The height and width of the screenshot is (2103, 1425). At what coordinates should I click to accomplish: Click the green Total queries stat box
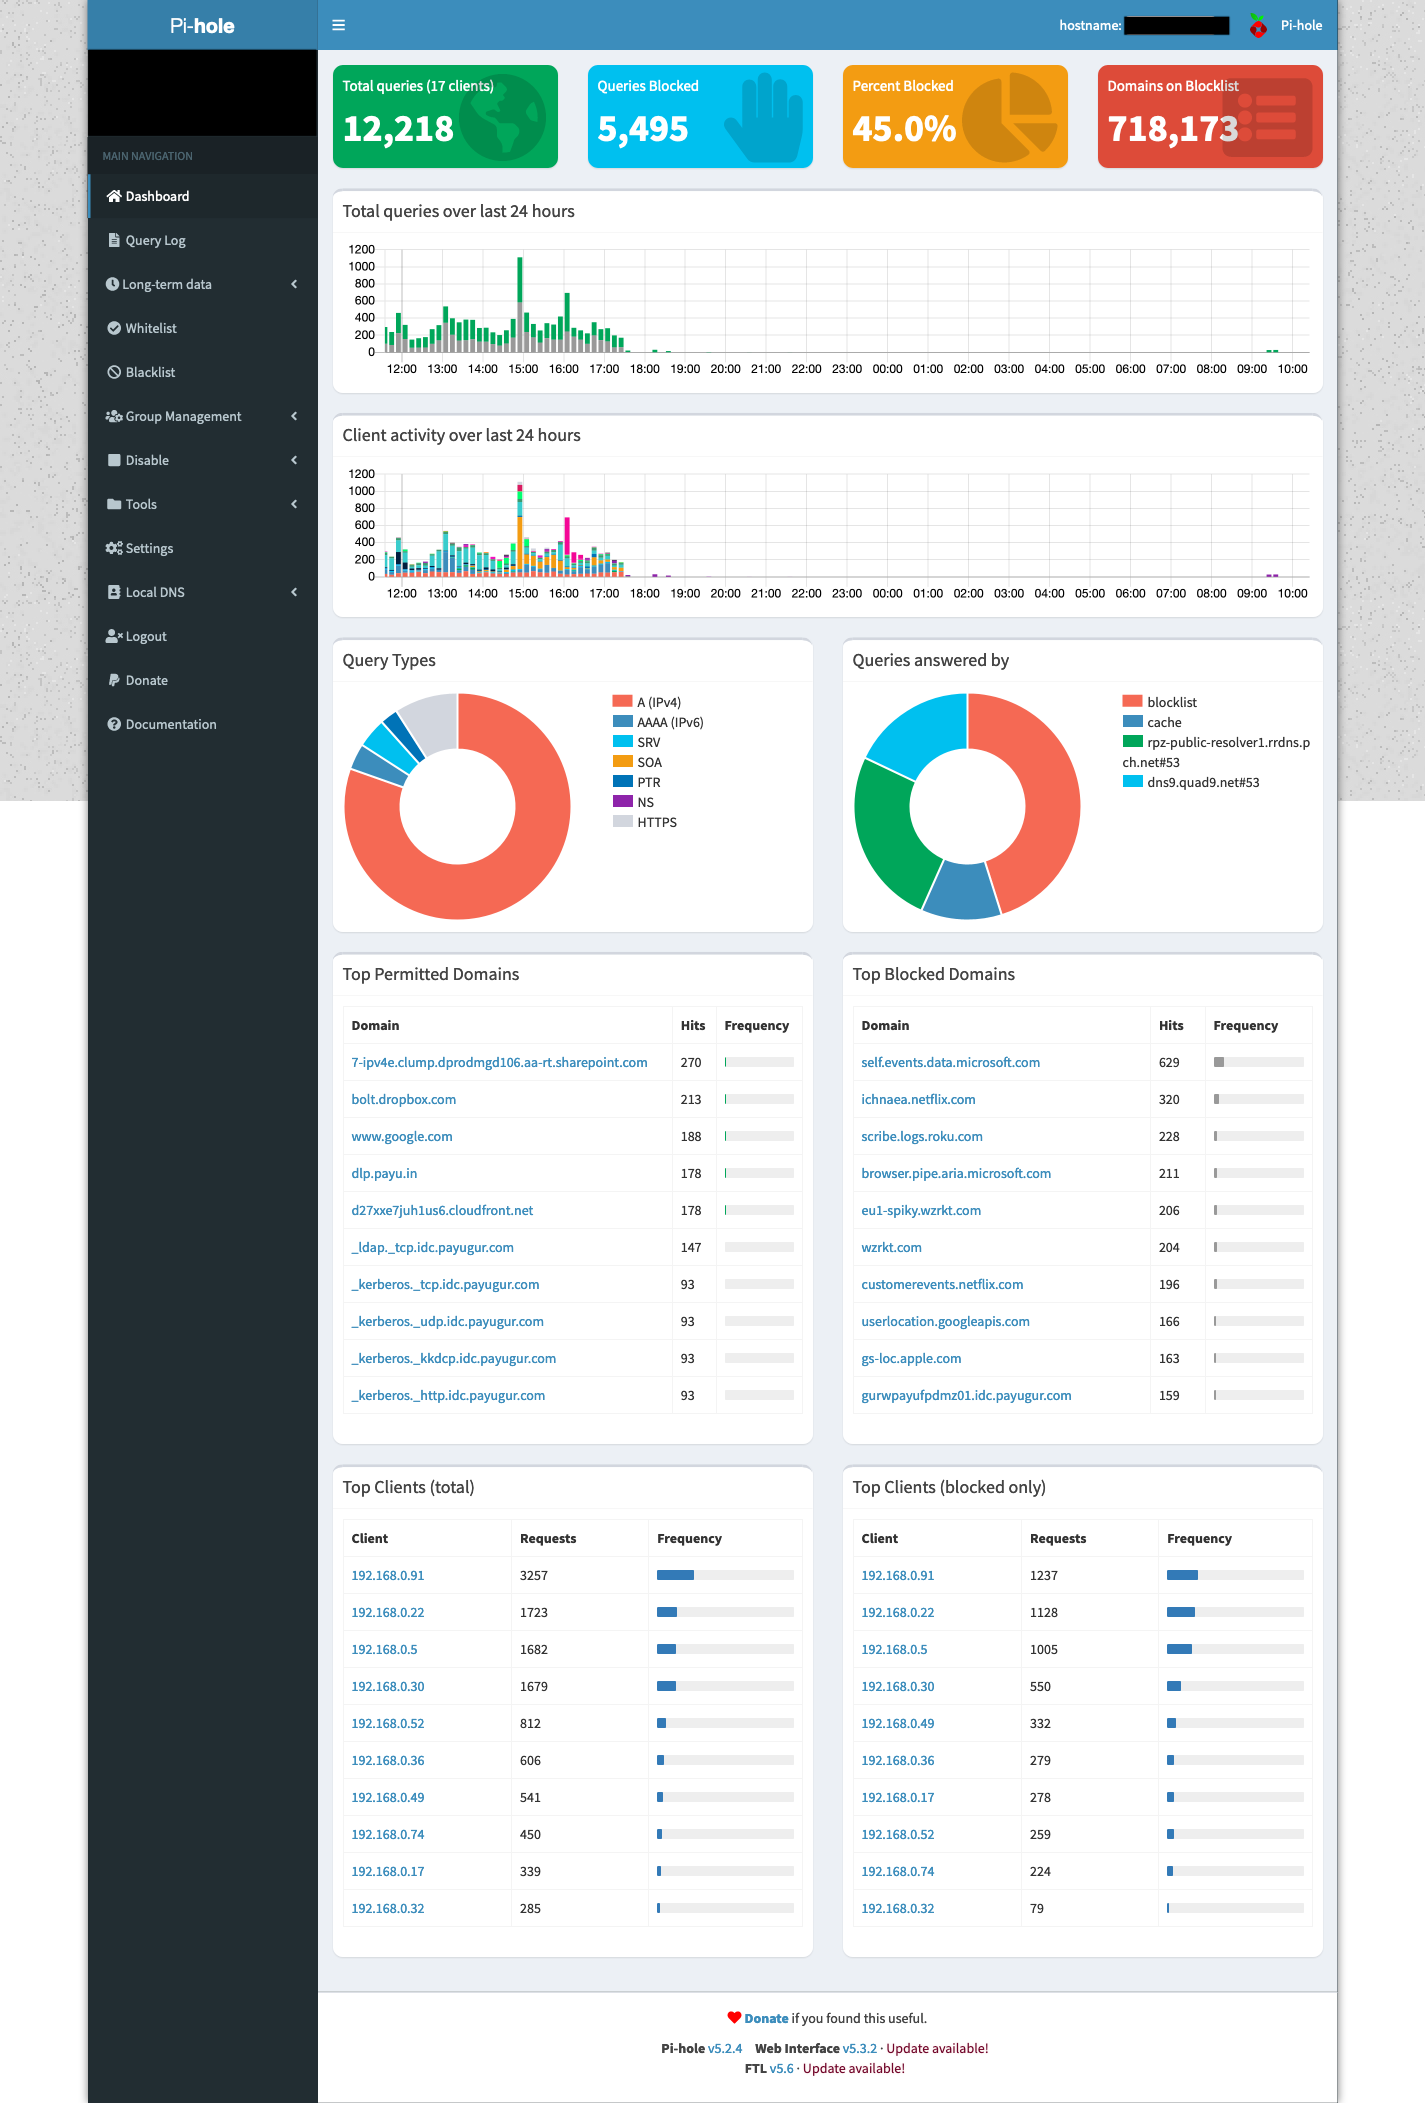[x=445, y=116]
